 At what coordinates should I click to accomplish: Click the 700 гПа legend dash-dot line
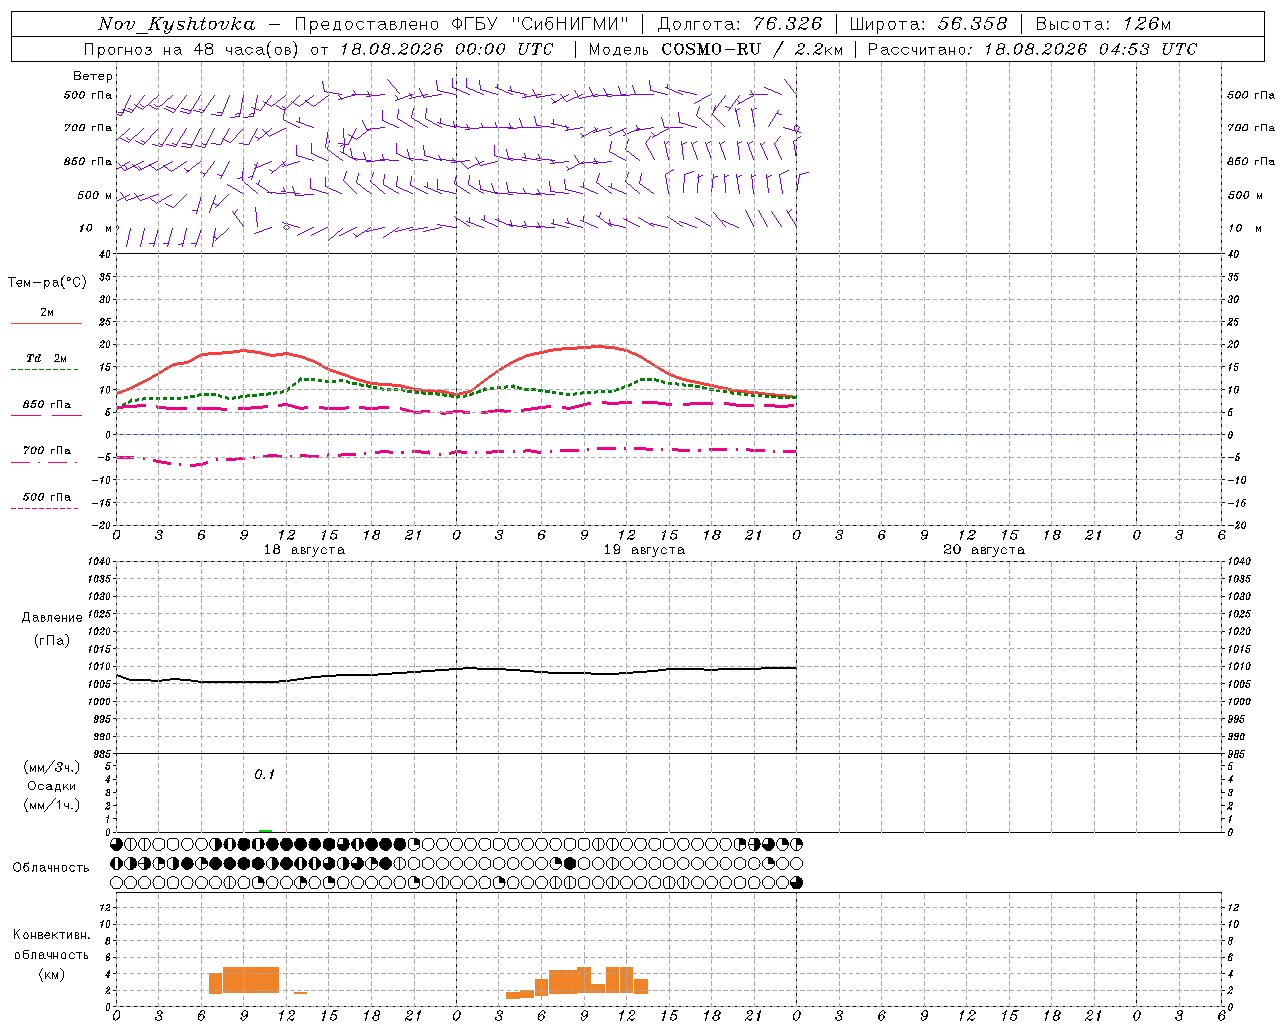click(44, 462)
